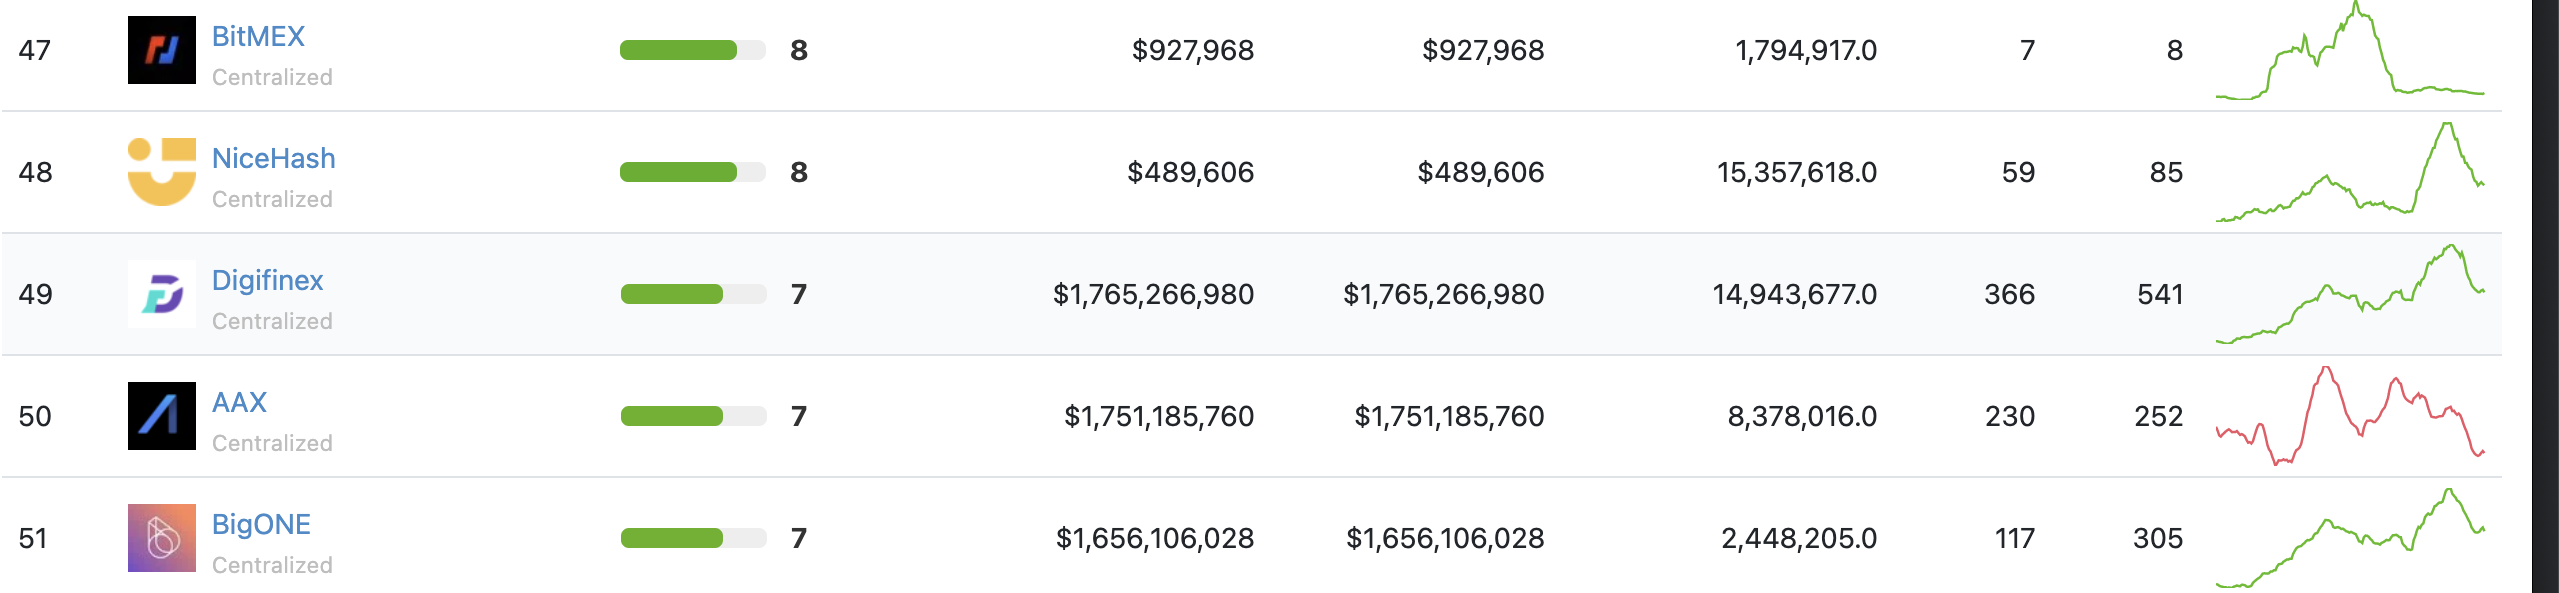Image resolution: width=2559 pixels, height=593 pixels.
Task: Open the BigONE exchange link
Action: point(261,524)
